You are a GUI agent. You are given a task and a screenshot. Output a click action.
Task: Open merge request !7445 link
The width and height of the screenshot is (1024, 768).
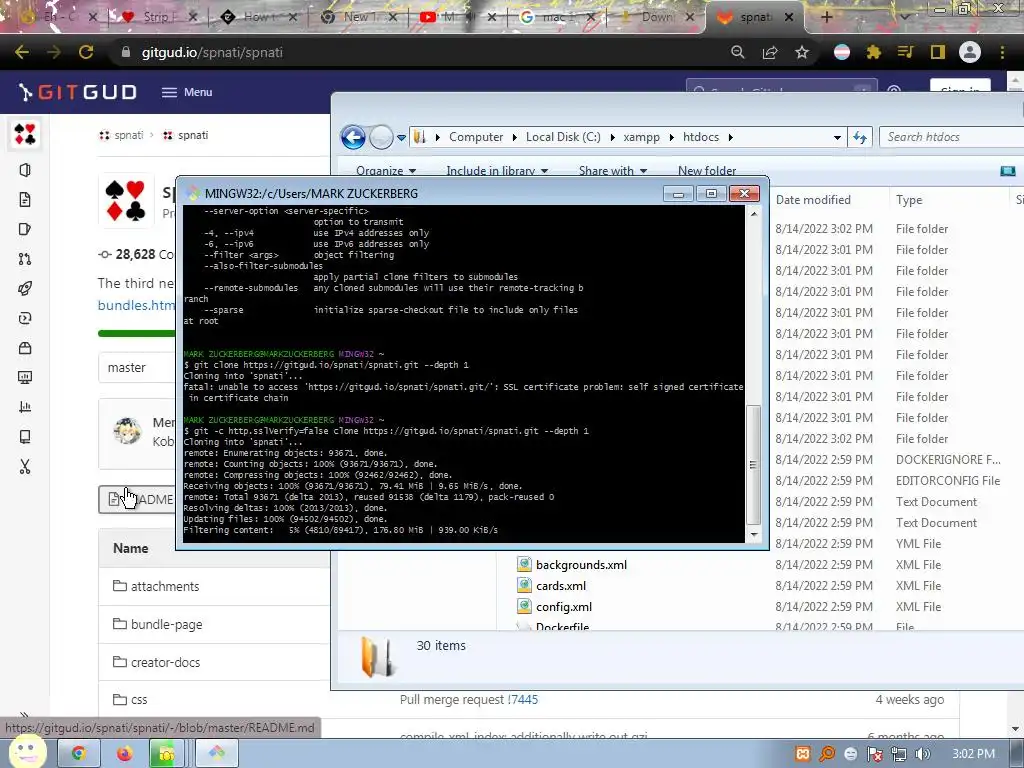(522, 699)
